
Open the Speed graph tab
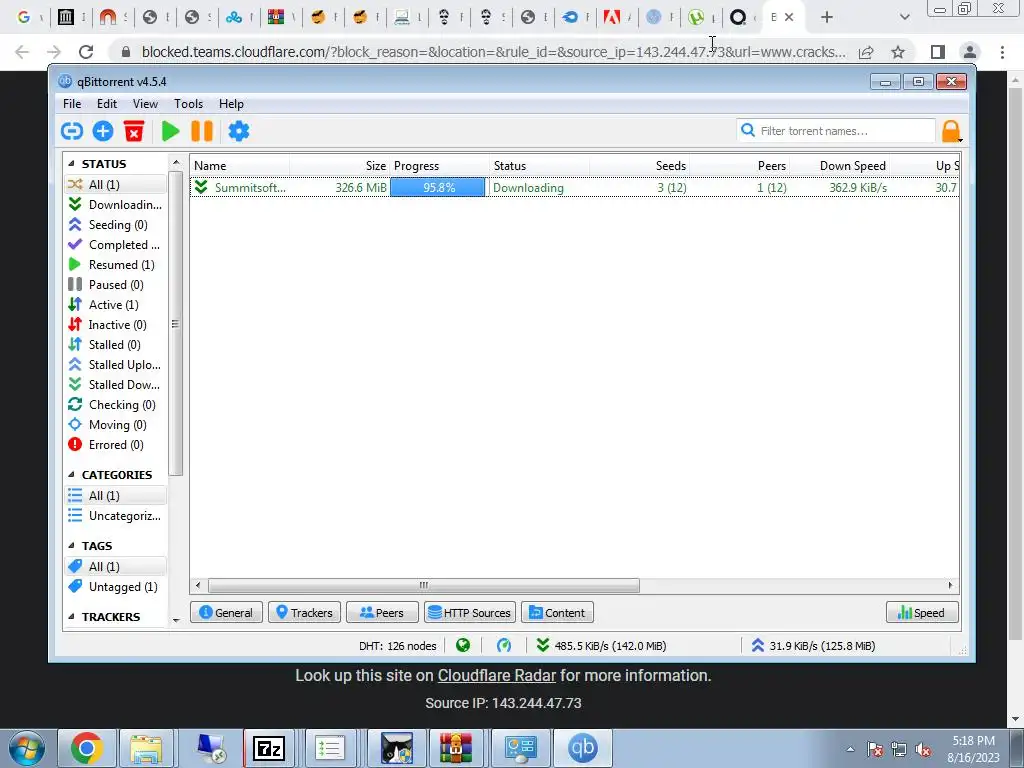pos(922,613)
